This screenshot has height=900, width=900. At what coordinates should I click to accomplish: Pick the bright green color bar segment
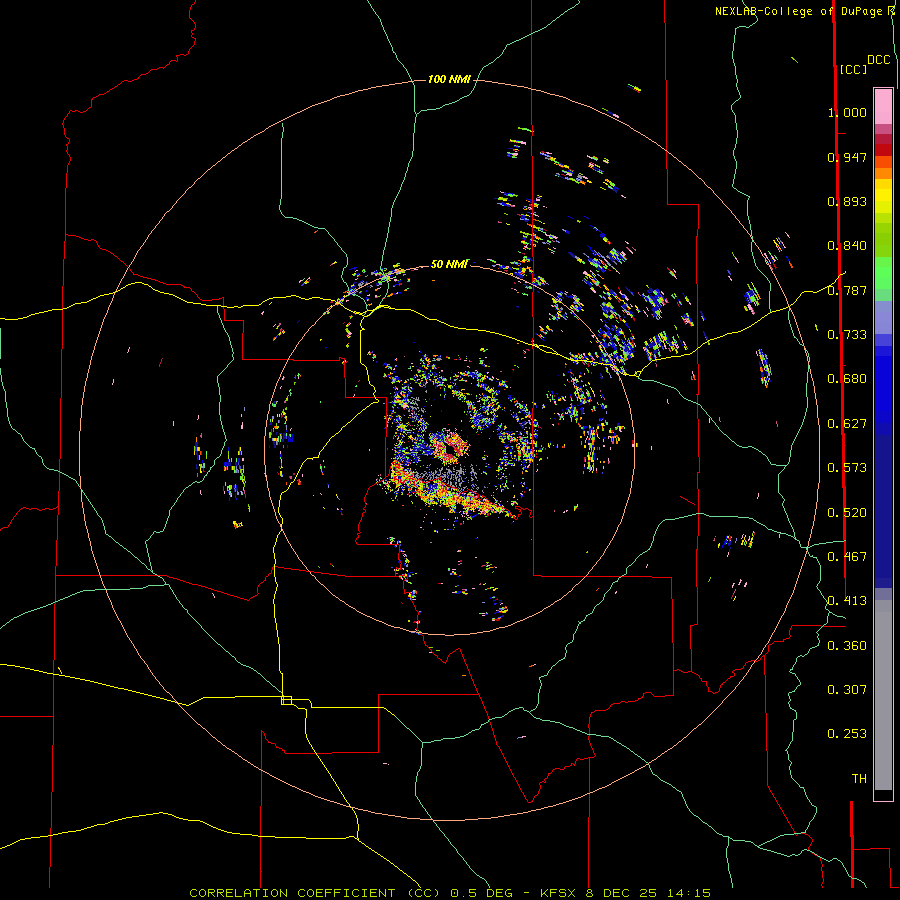(x=883, y=272)
